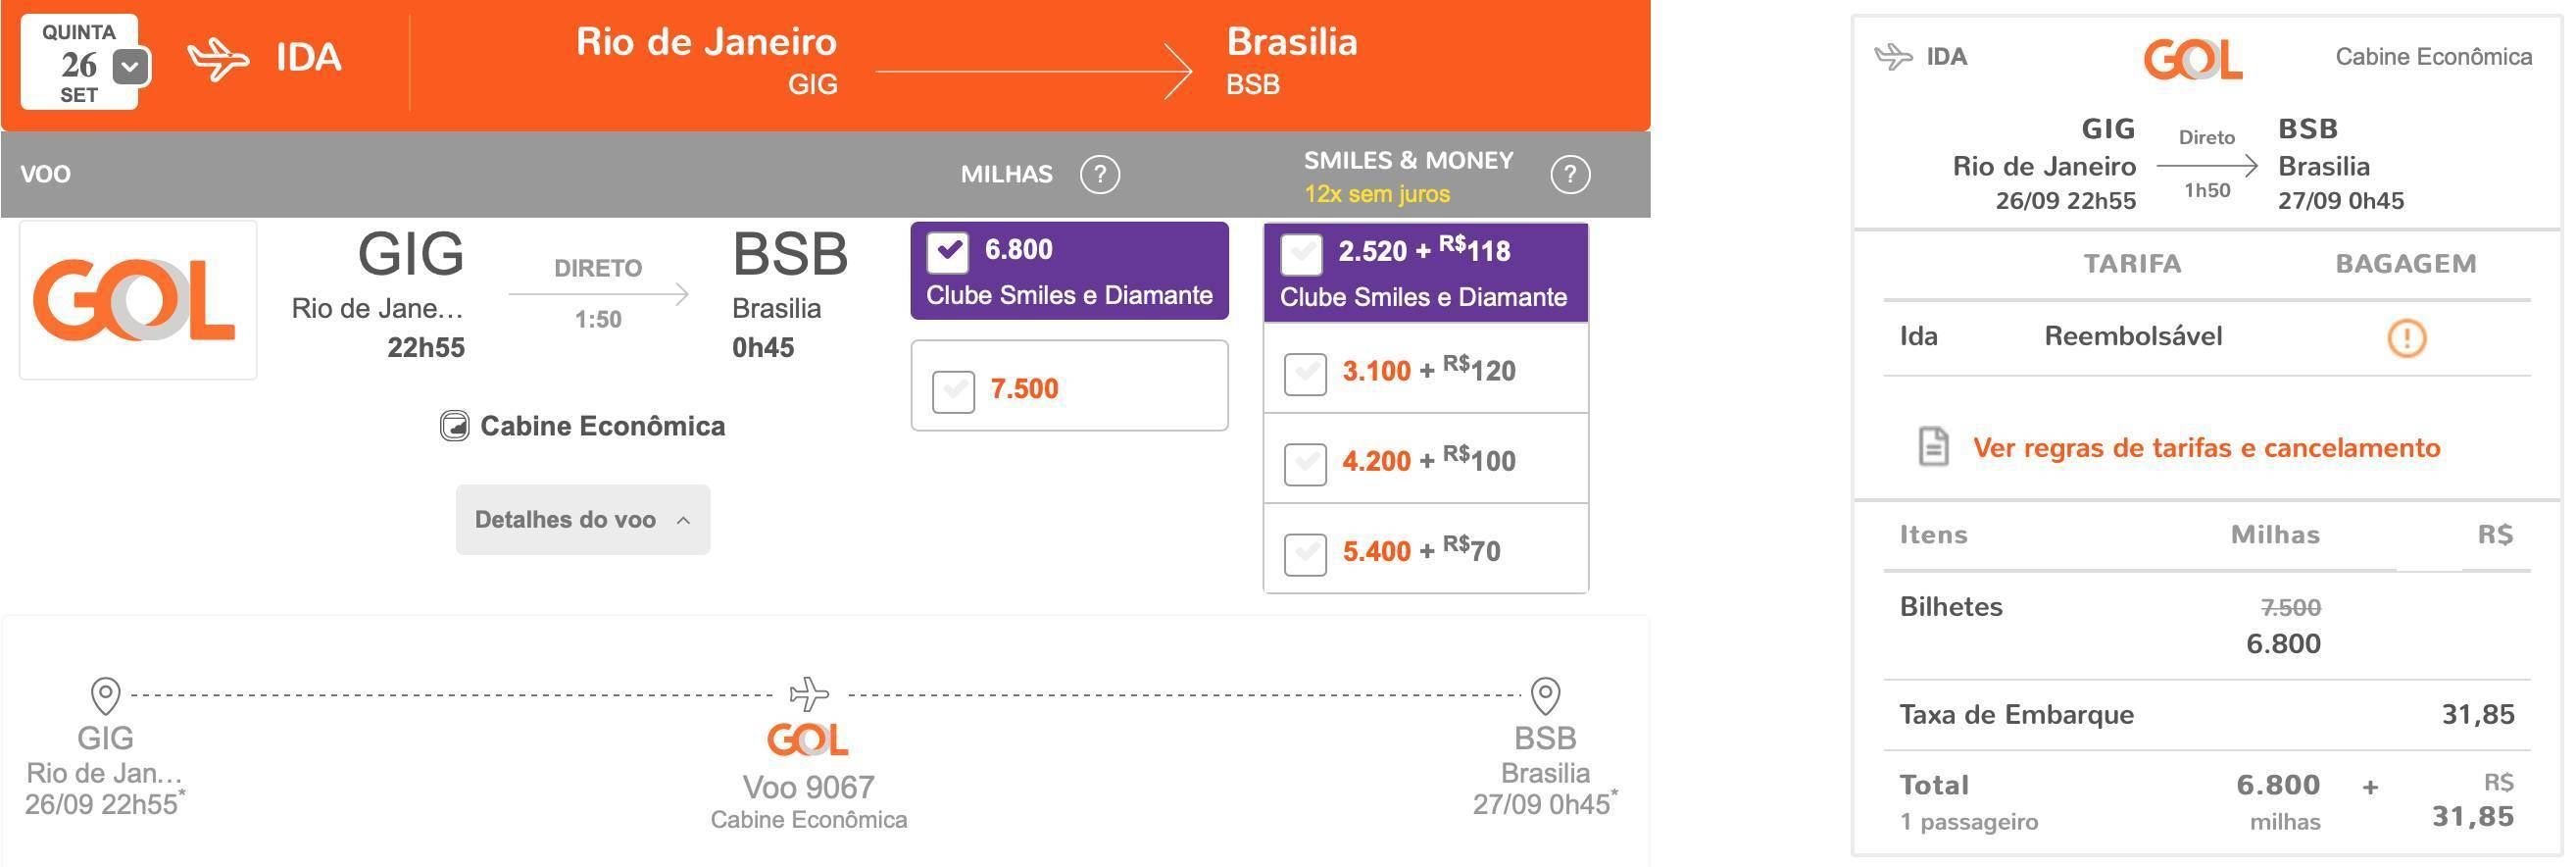Uncheck the 6.800 miles Clube Smiles option
Screen dimensions: 2576x867
coord(948,252)
